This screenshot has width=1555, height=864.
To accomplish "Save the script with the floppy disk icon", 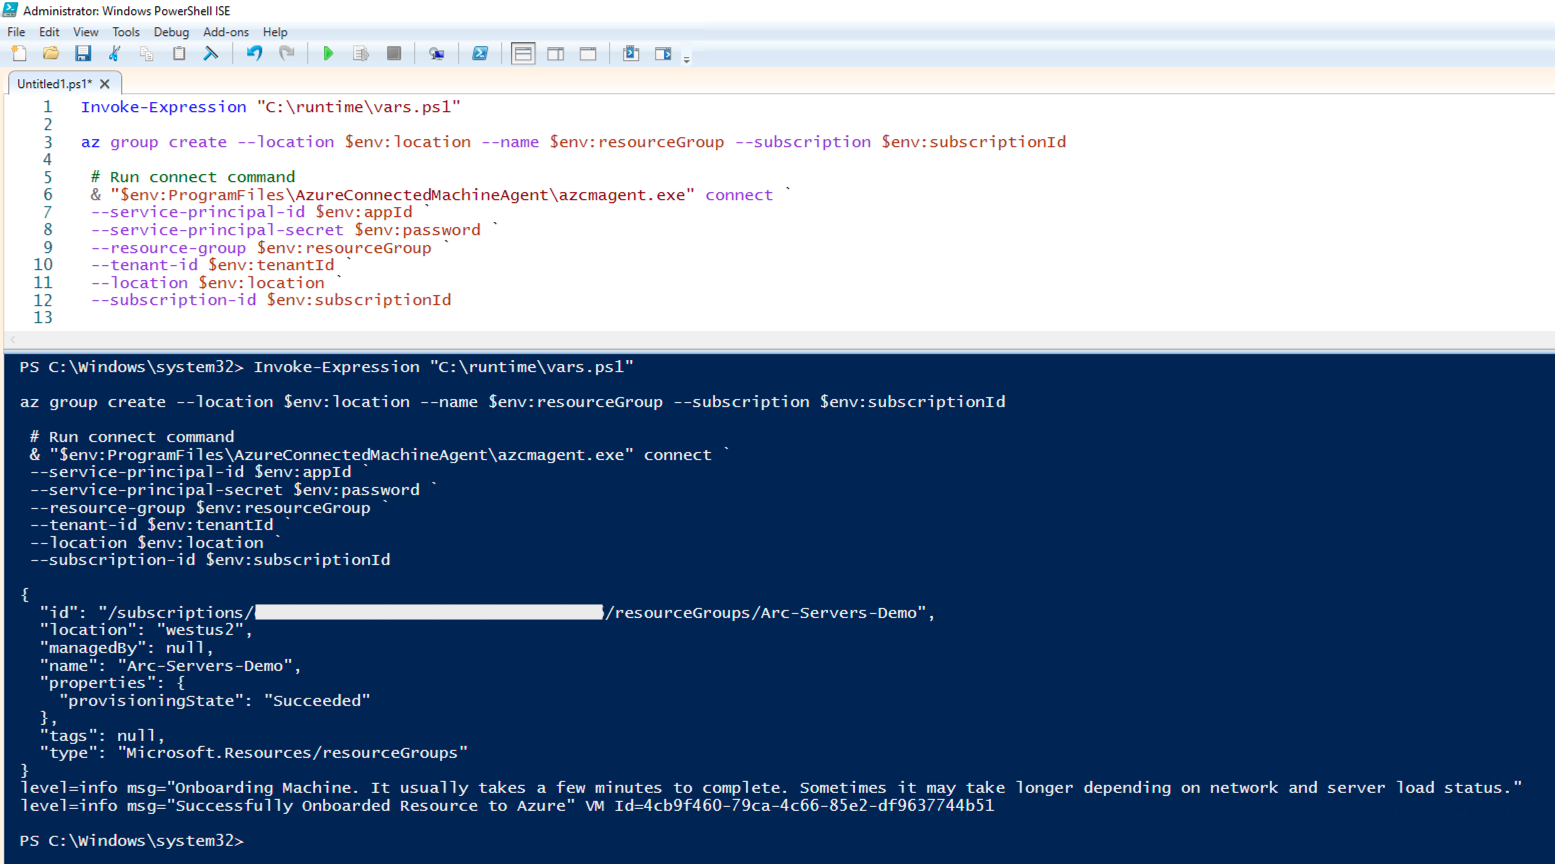I will pos(83,54).
